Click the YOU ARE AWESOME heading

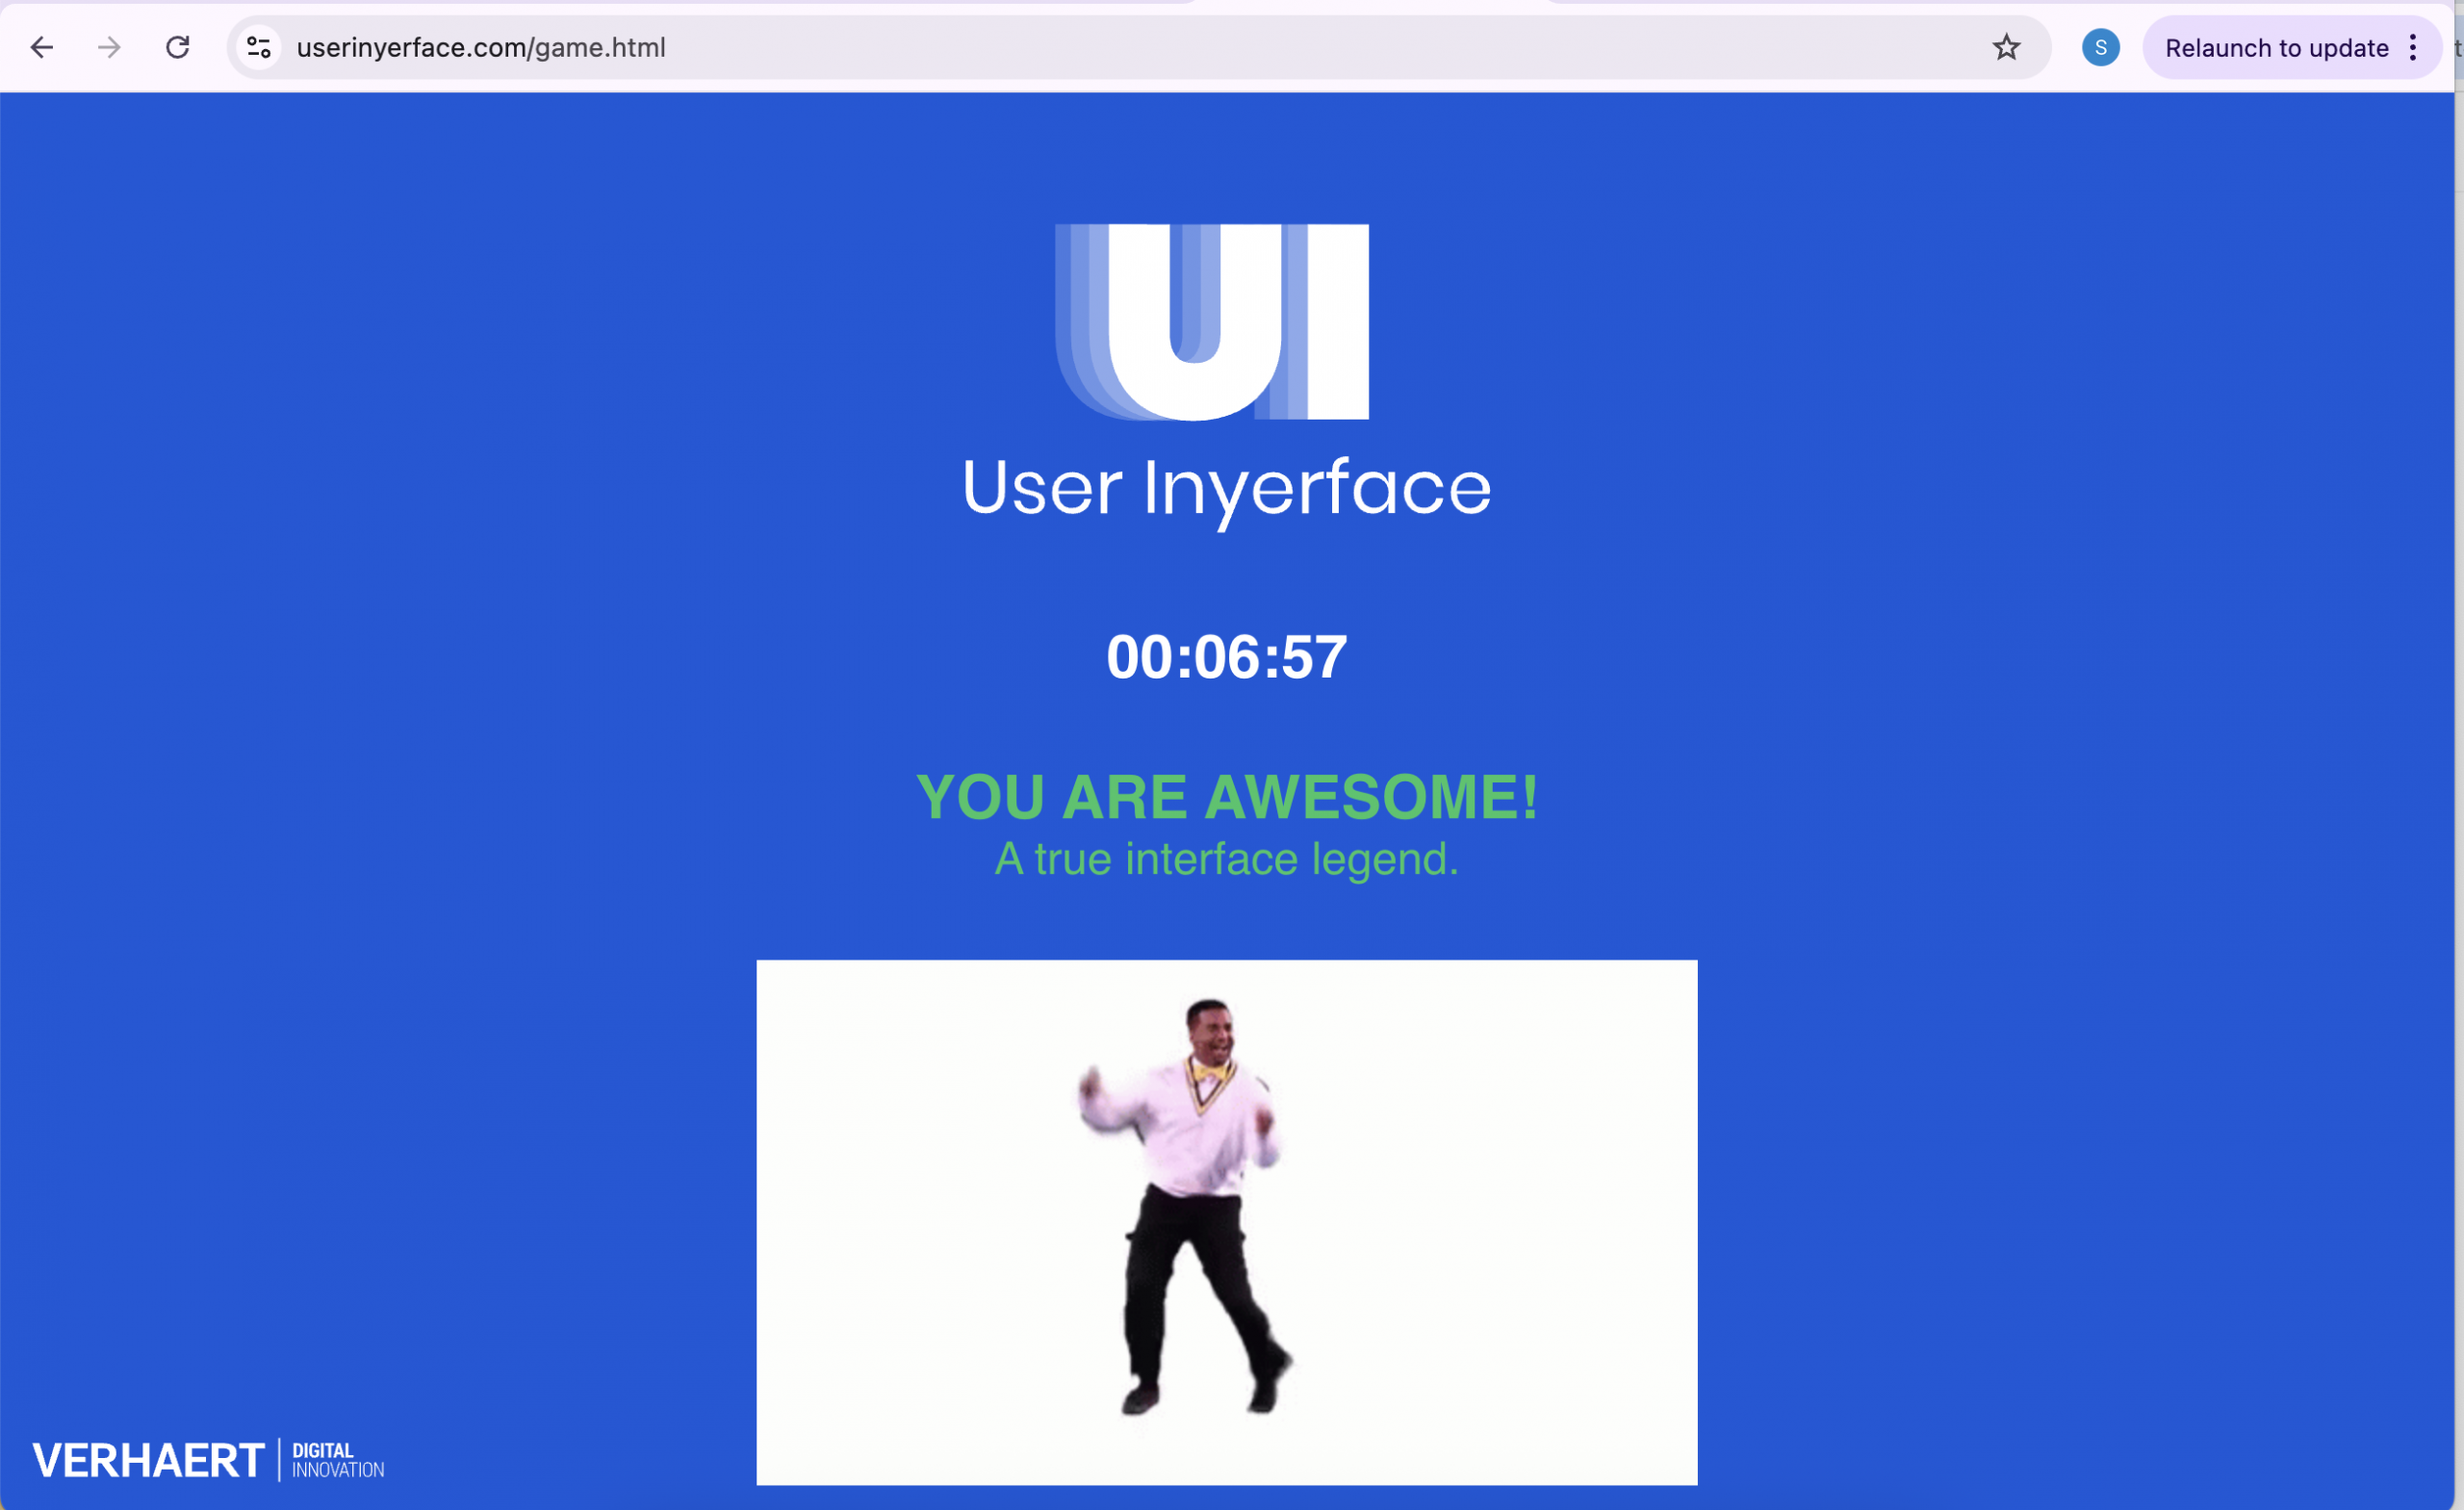coord(1226,797)
